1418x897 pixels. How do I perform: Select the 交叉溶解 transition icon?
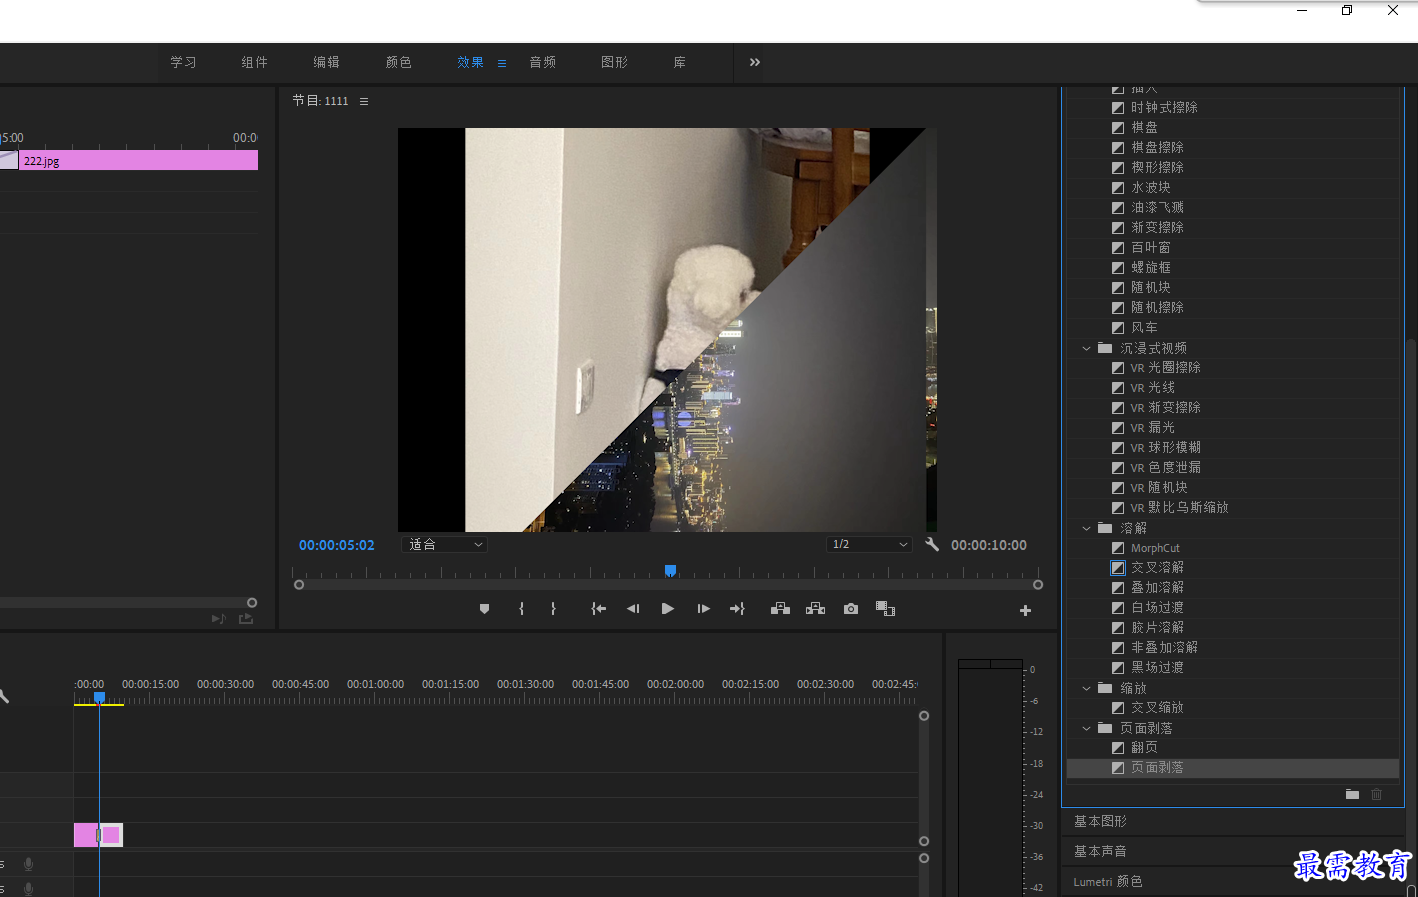tap(1118, 567)
